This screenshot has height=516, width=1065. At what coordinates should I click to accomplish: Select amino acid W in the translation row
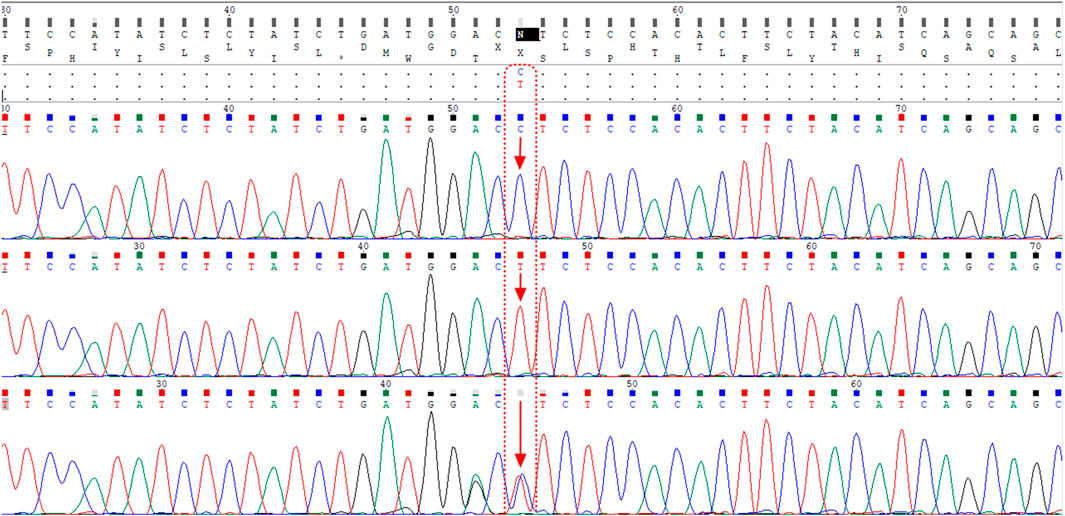pyautogui.click(x=408, y=58)
